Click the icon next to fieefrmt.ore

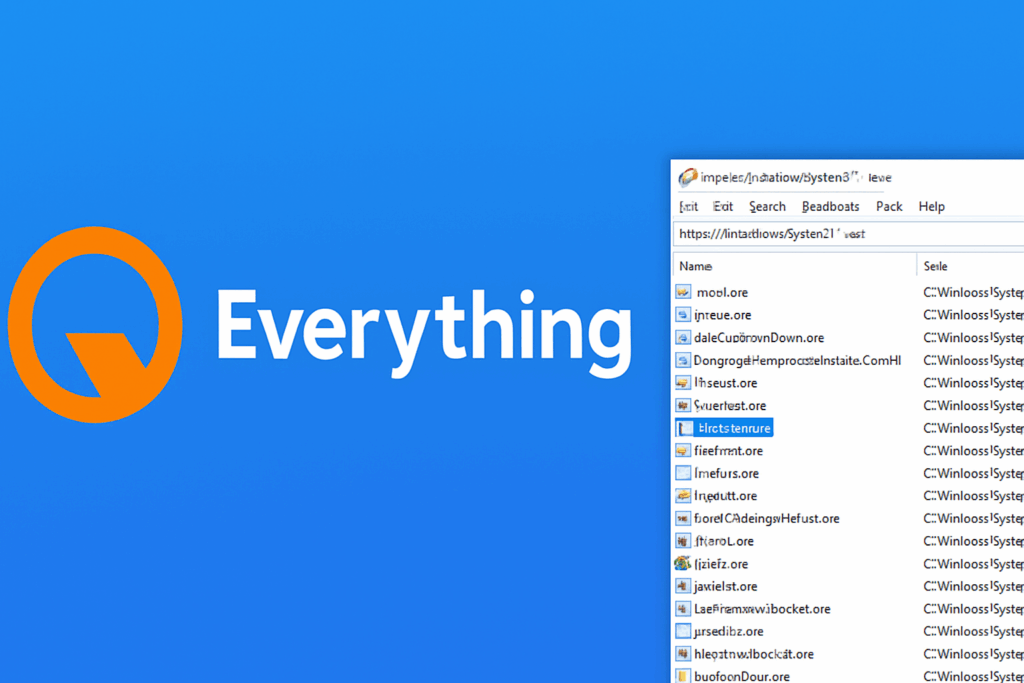point(684,450)
